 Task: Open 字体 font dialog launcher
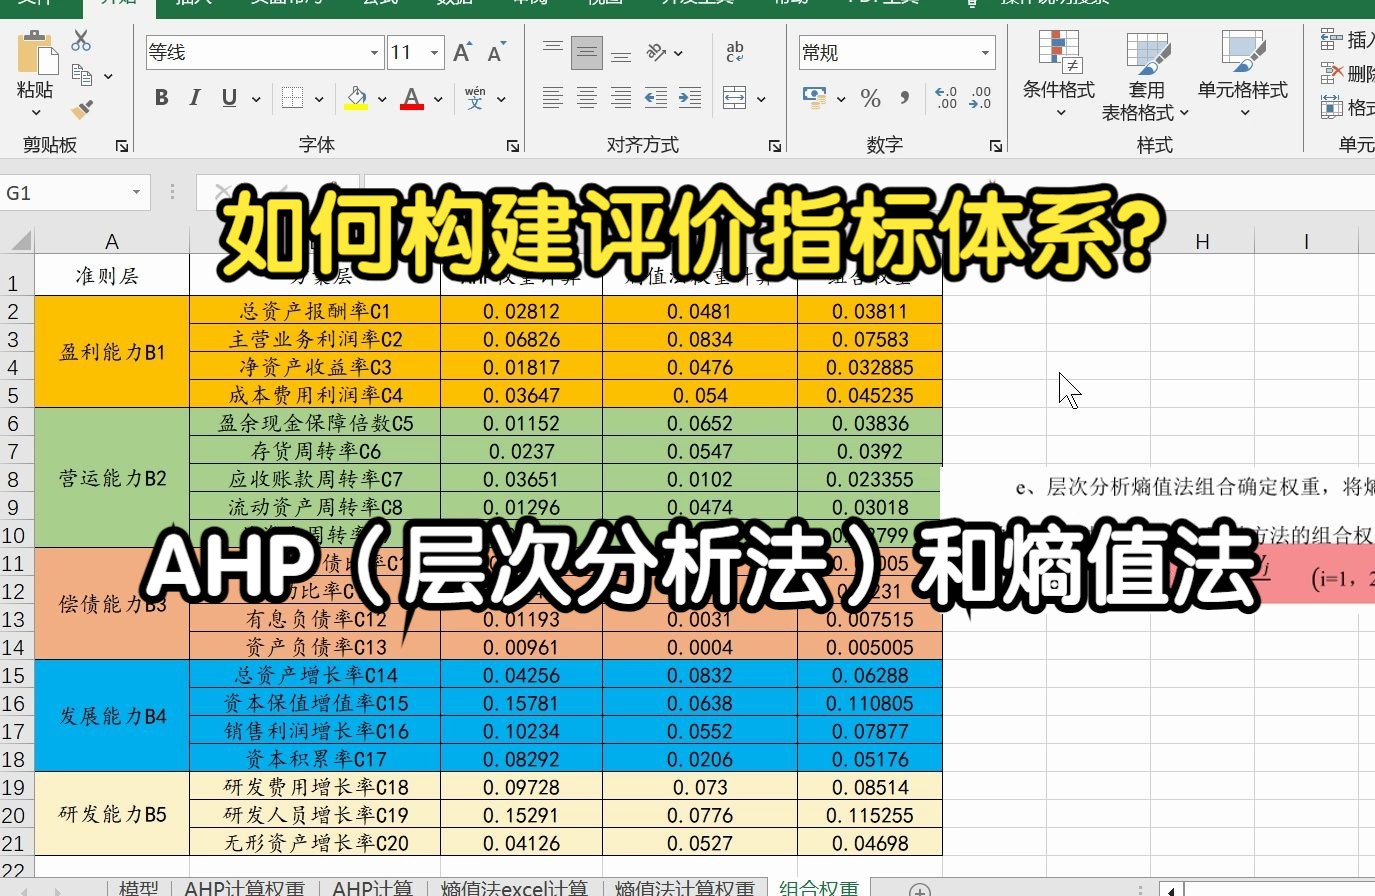513,146
